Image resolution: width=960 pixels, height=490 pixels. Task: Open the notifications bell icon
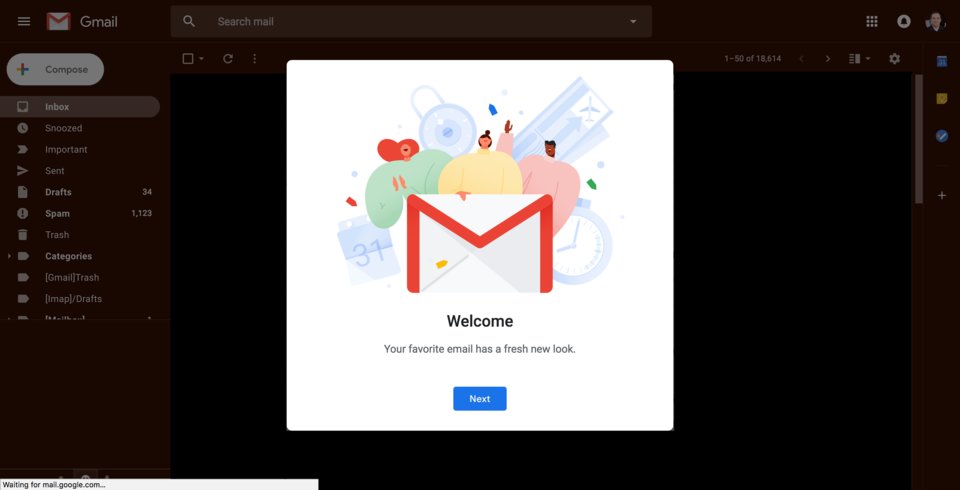click(904, 21)
